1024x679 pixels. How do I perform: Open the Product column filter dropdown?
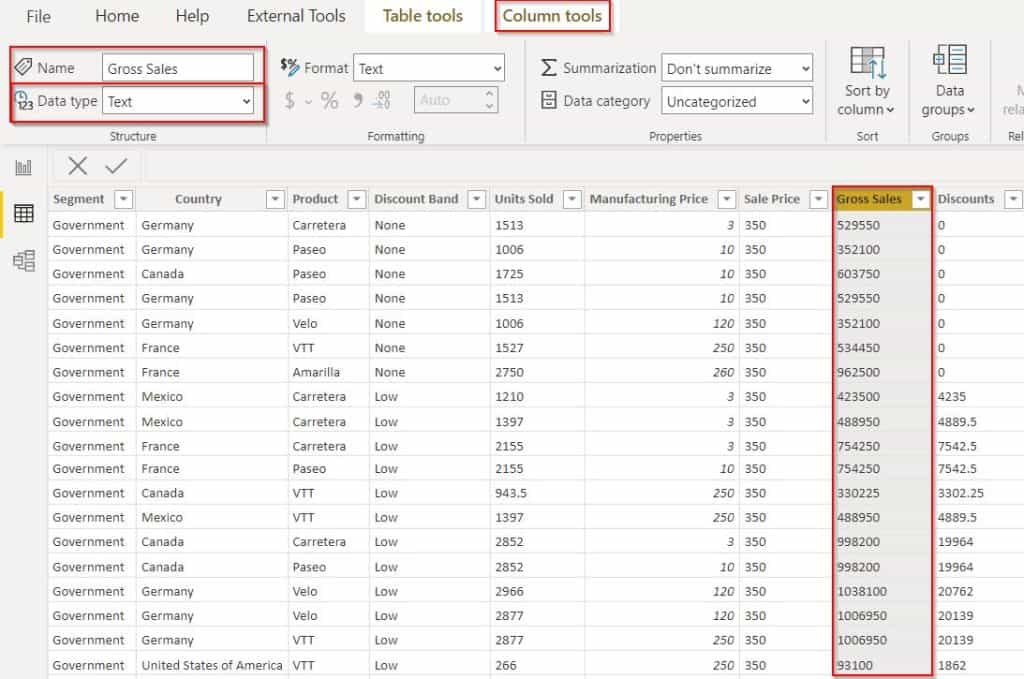357,199
